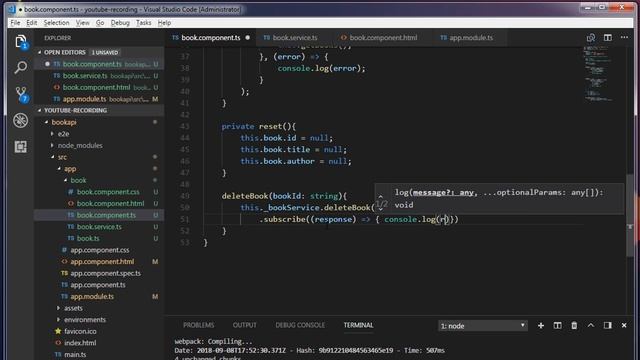Switch to the app.module.ts editor tab
The width and height of the screenshot is (640, 360).
point(469,38)
